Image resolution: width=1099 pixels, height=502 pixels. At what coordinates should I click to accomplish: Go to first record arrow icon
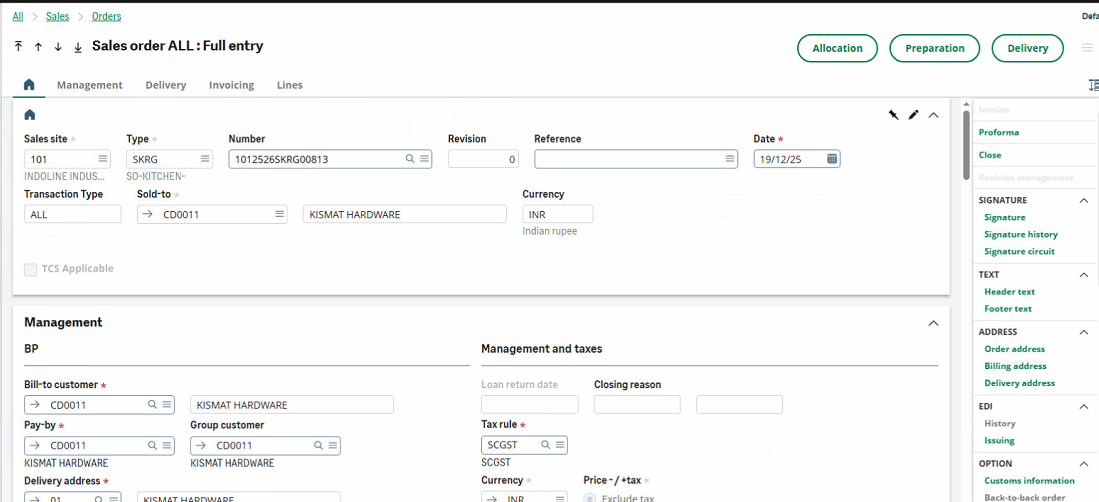(18, 46)
